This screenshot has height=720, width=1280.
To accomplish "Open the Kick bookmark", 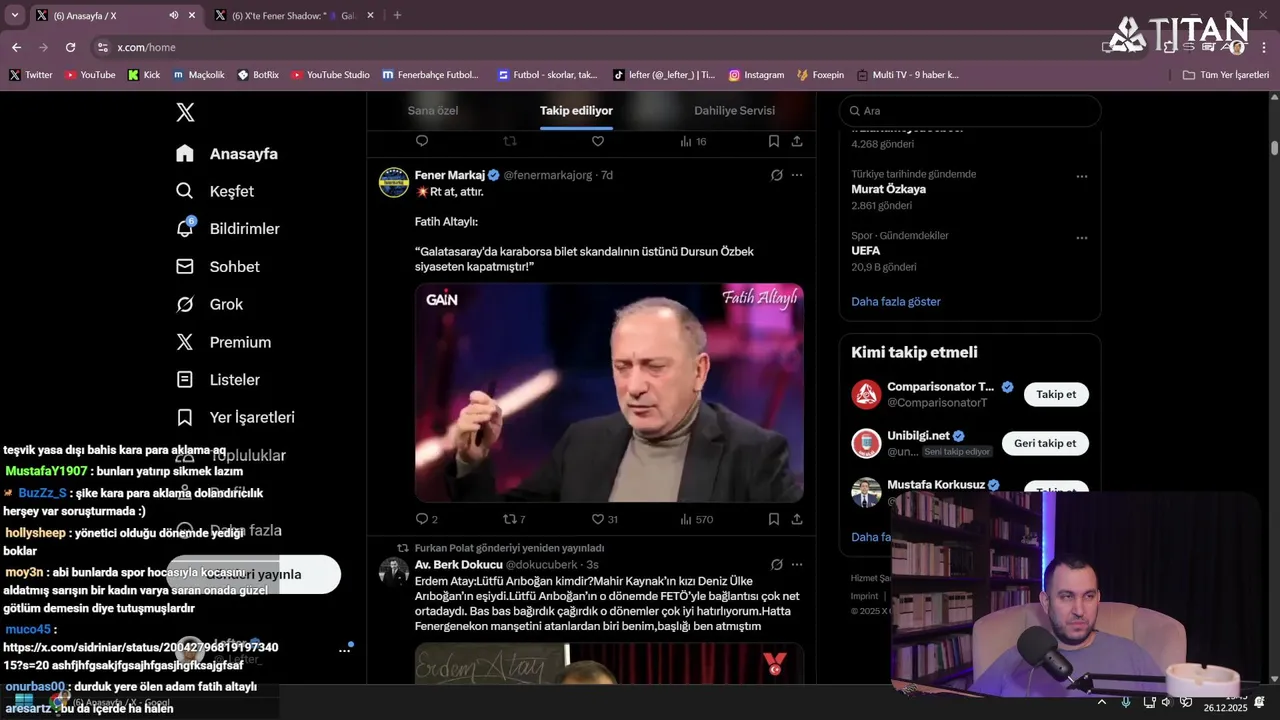I will coord(144,75).
